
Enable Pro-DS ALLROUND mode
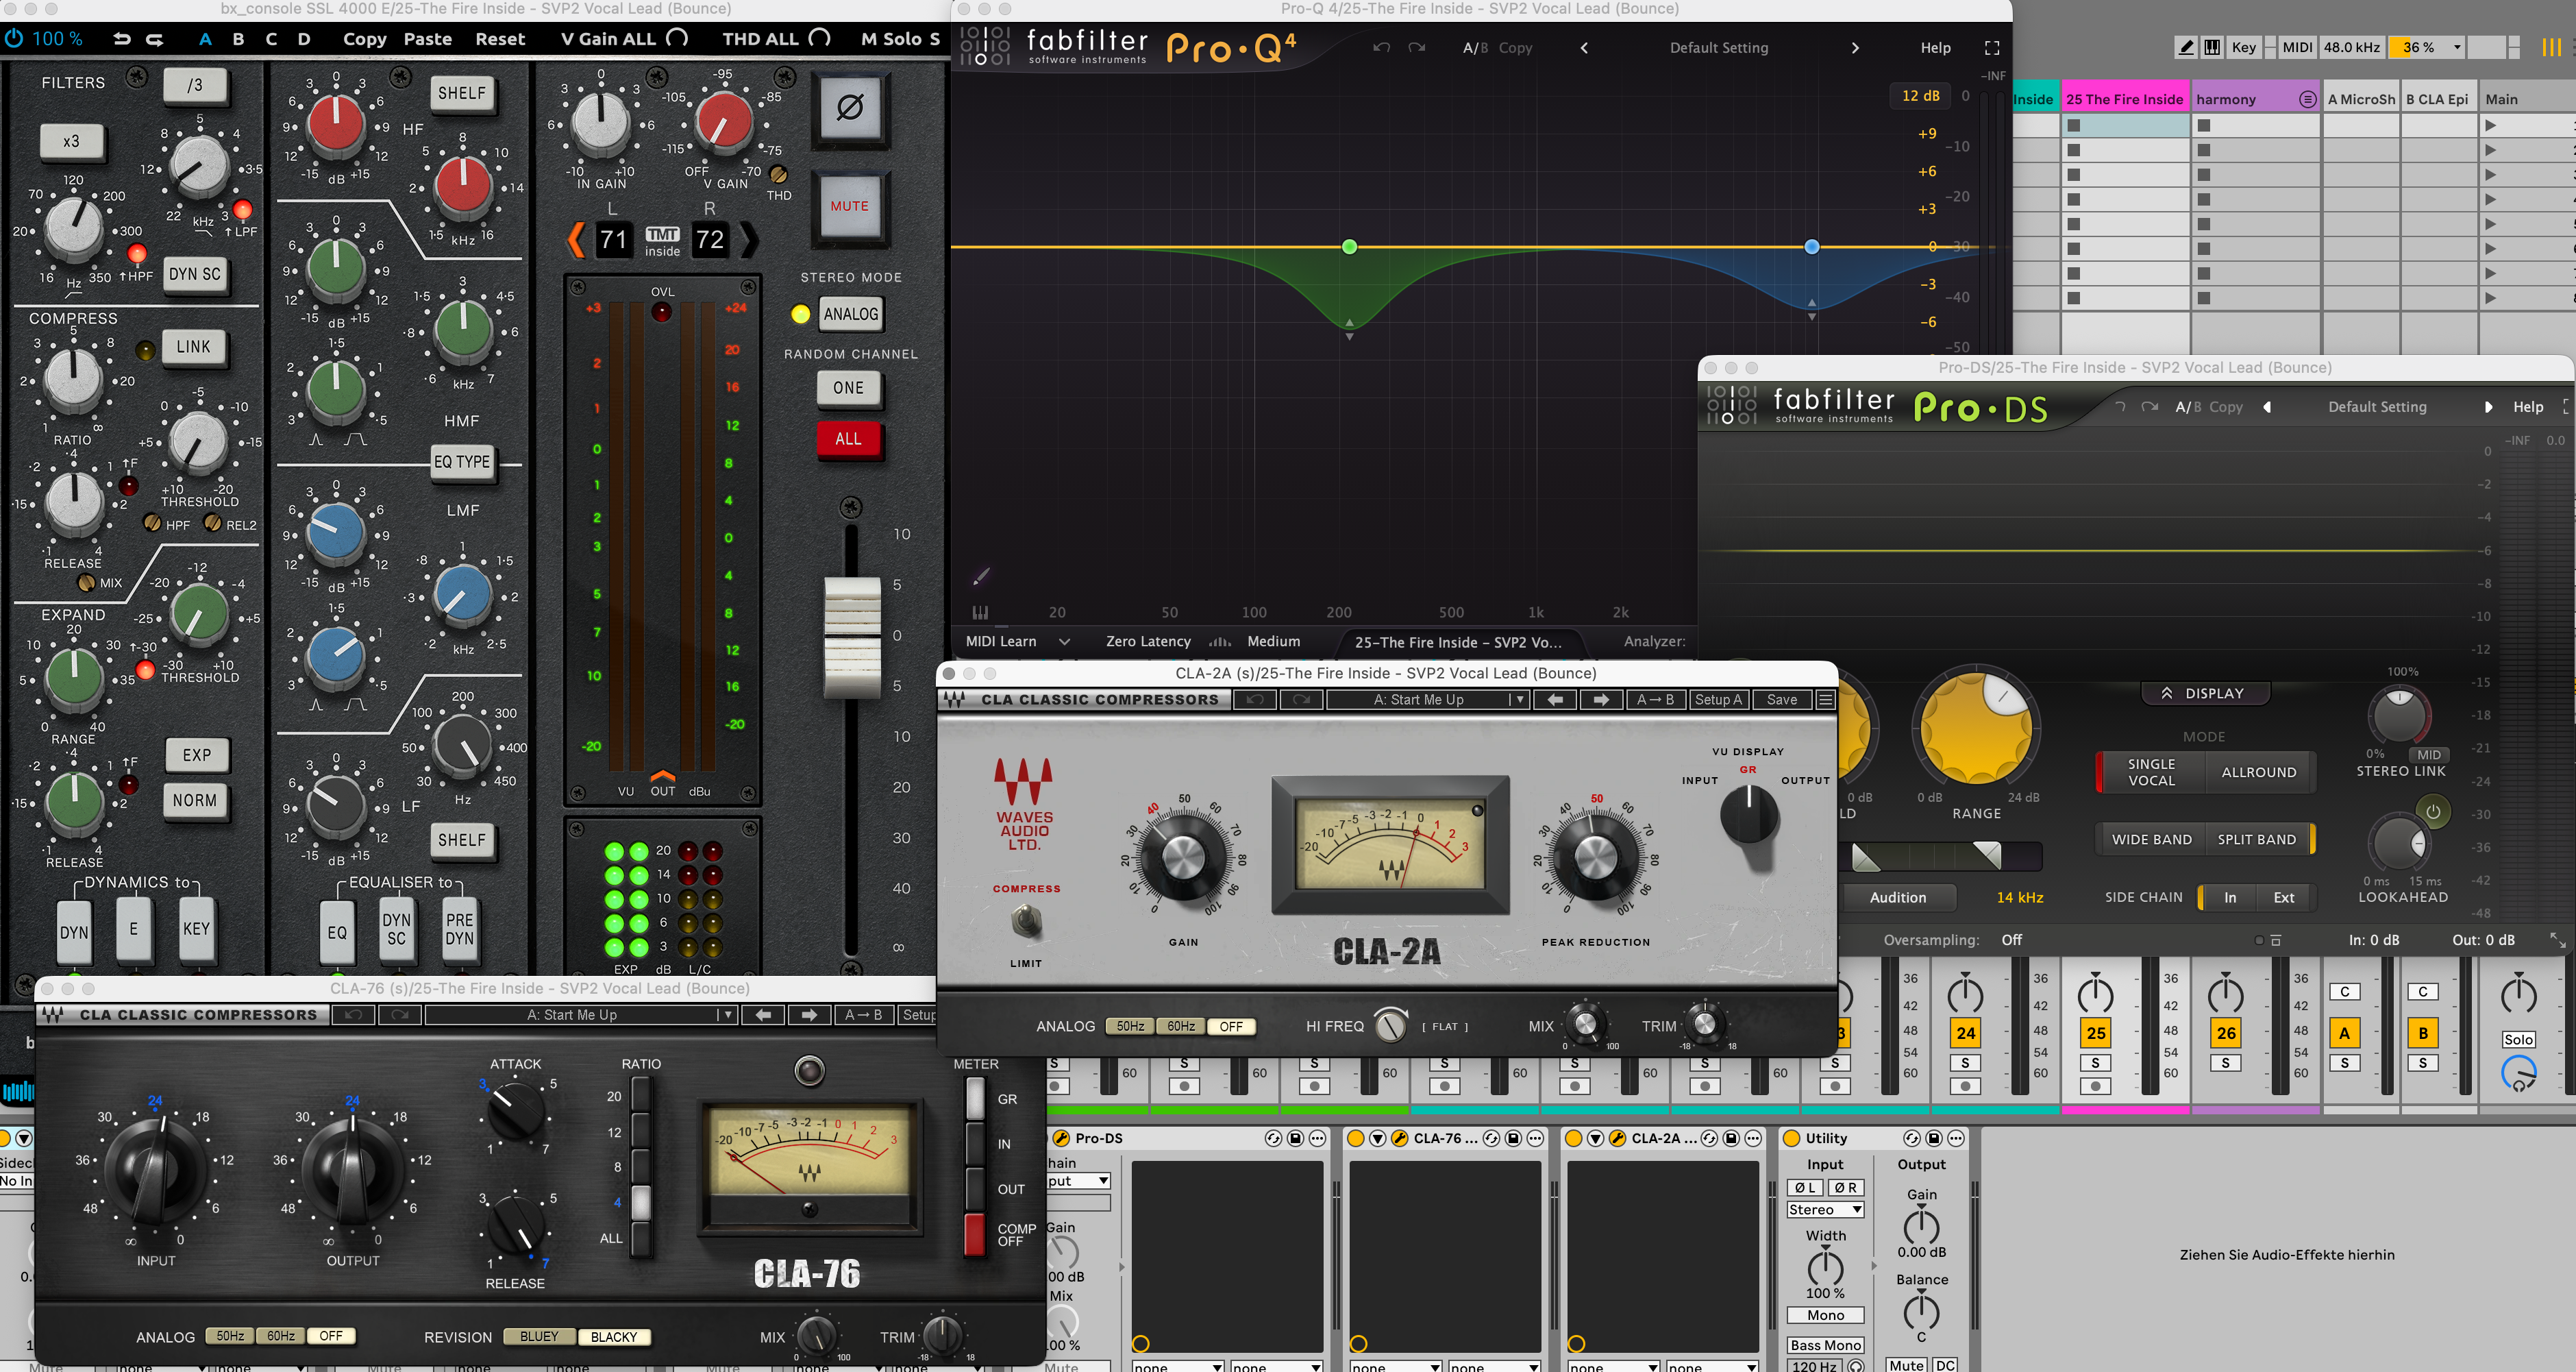click(2258, 772)
